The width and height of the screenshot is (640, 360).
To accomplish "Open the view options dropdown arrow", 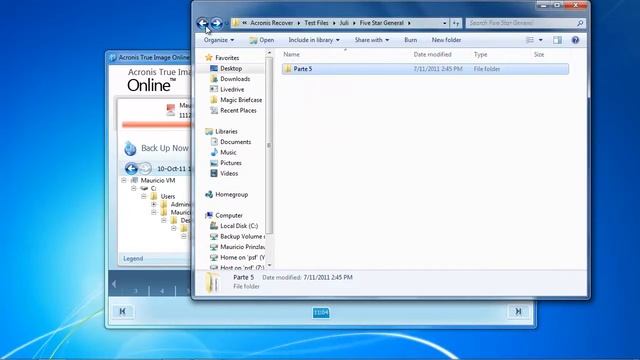I will point(540,40).
